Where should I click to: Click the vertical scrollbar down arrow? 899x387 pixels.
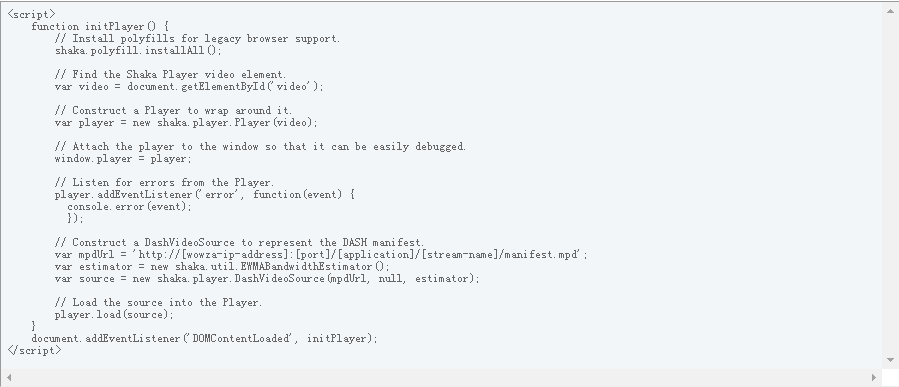point(890,360)
